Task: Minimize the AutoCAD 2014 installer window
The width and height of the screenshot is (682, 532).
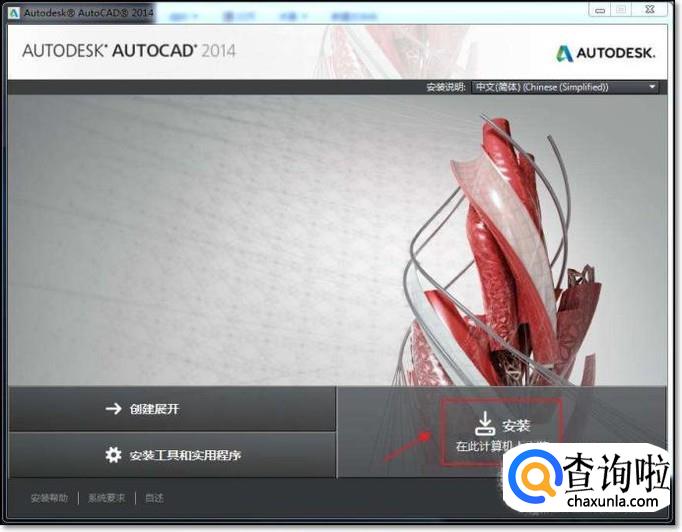Action: 600,10
